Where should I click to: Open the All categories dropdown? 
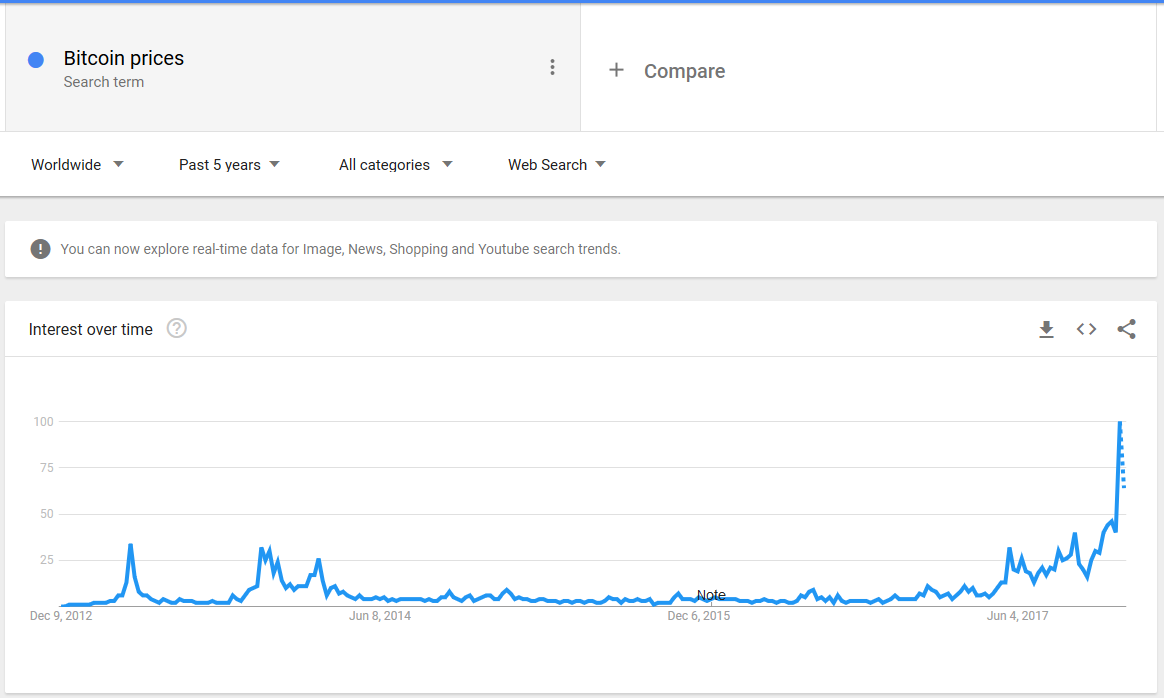[395, 165]
